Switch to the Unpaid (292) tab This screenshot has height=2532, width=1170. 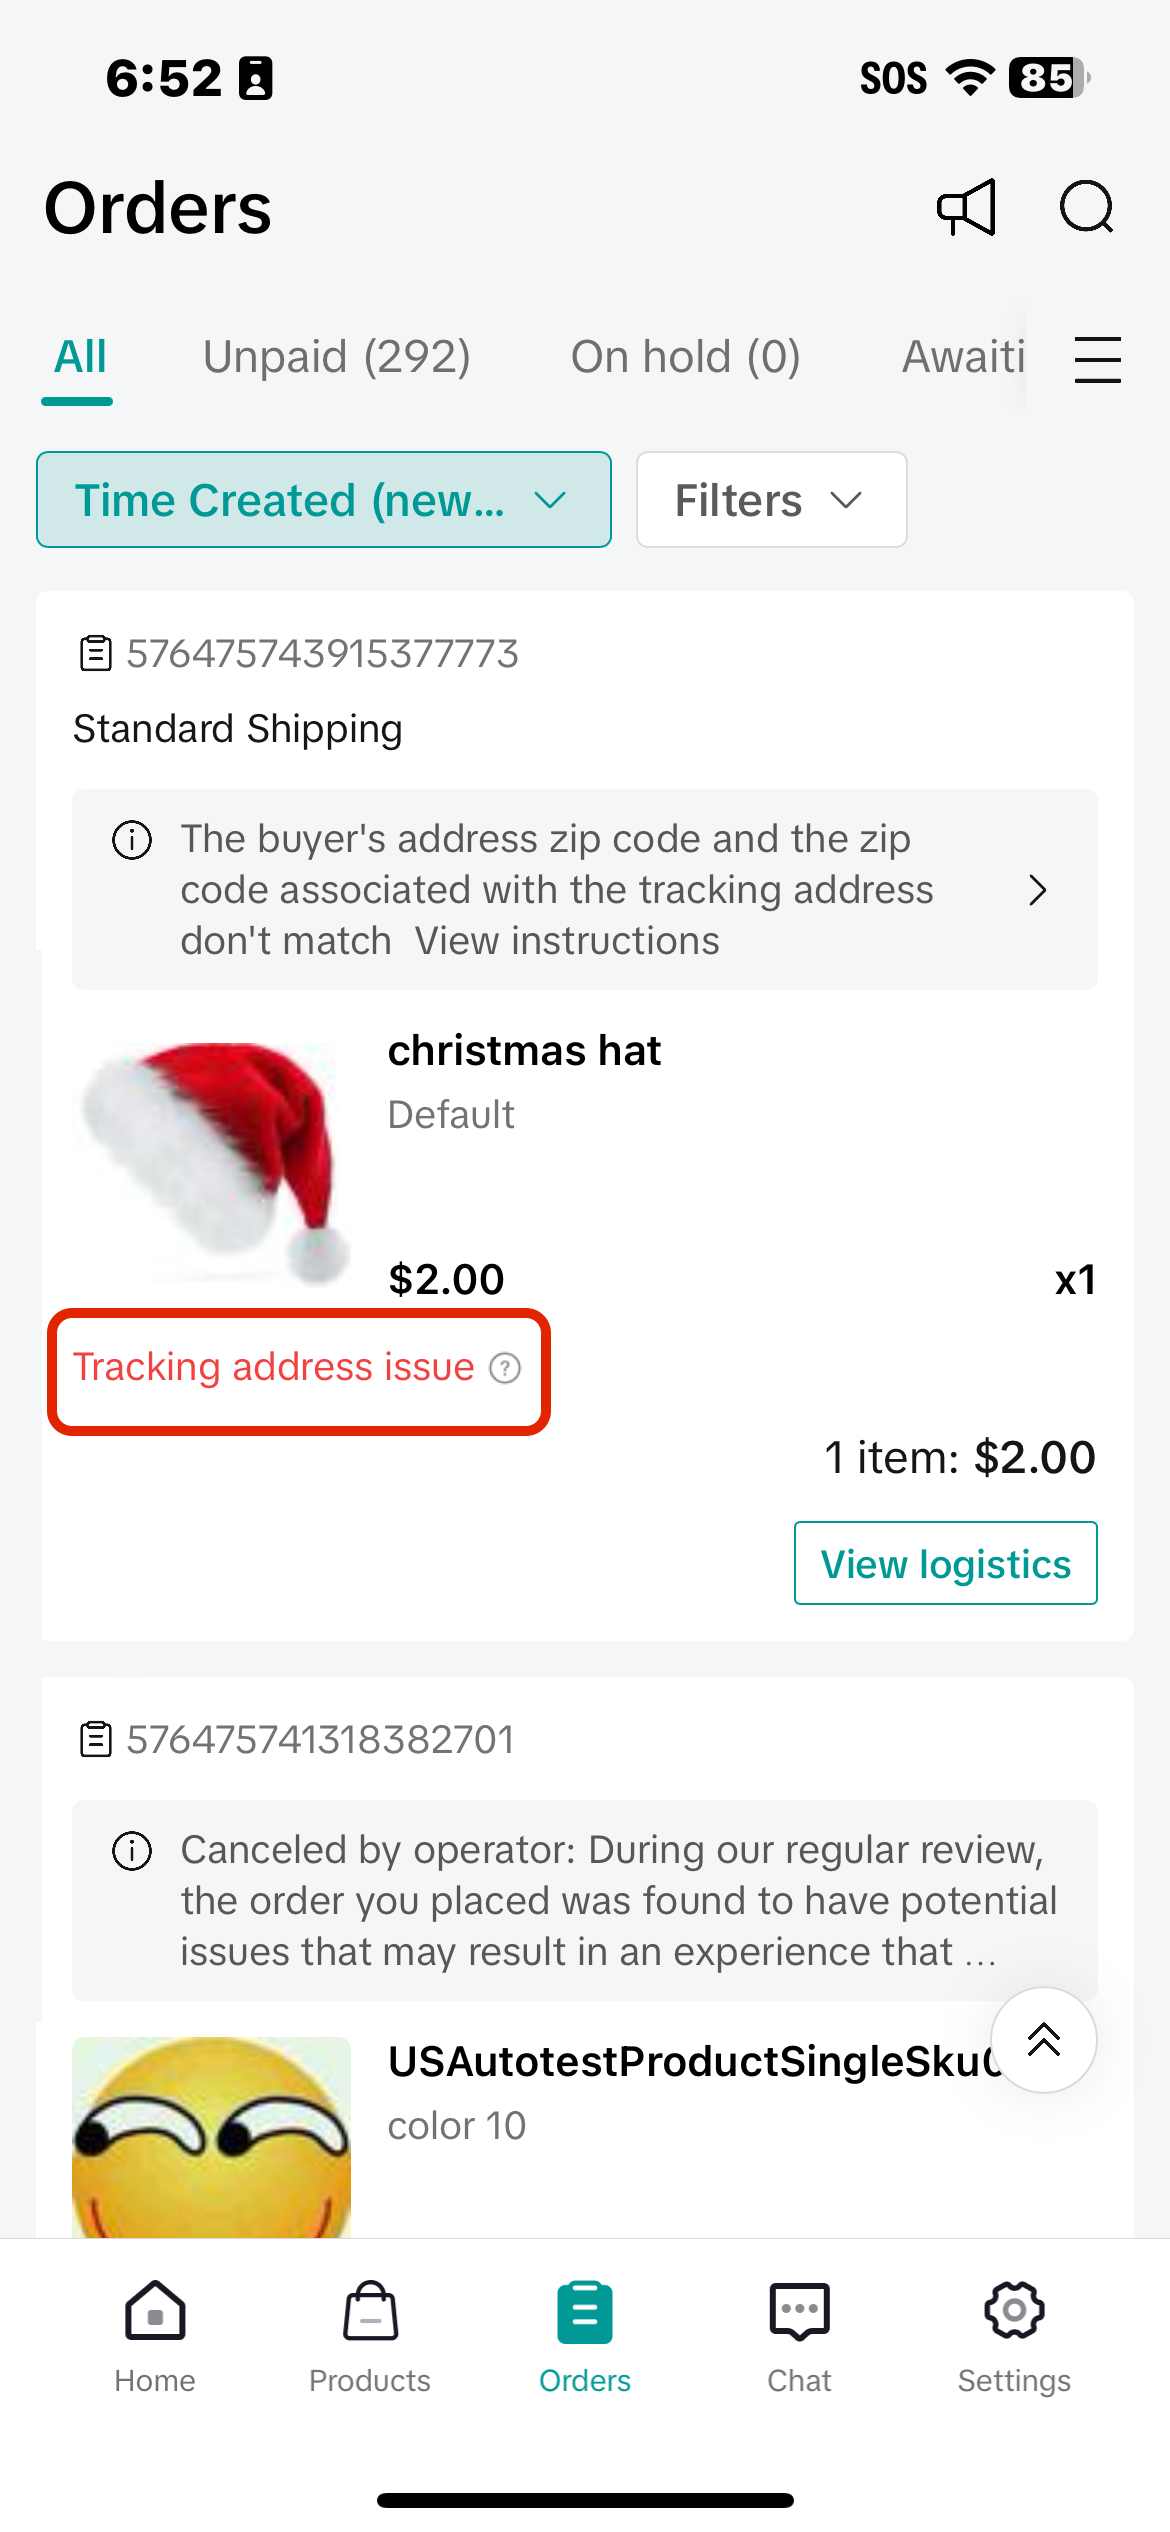[x=336, y=358]
